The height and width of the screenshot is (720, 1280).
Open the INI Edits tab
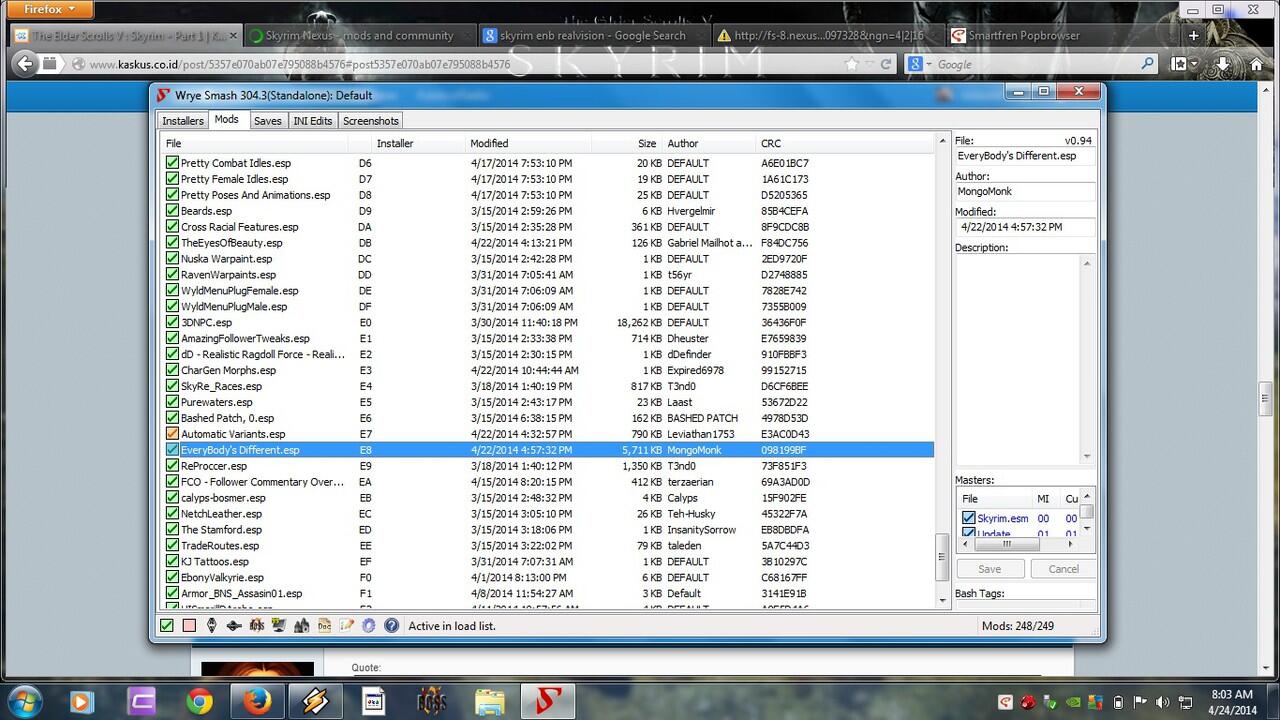312,121
